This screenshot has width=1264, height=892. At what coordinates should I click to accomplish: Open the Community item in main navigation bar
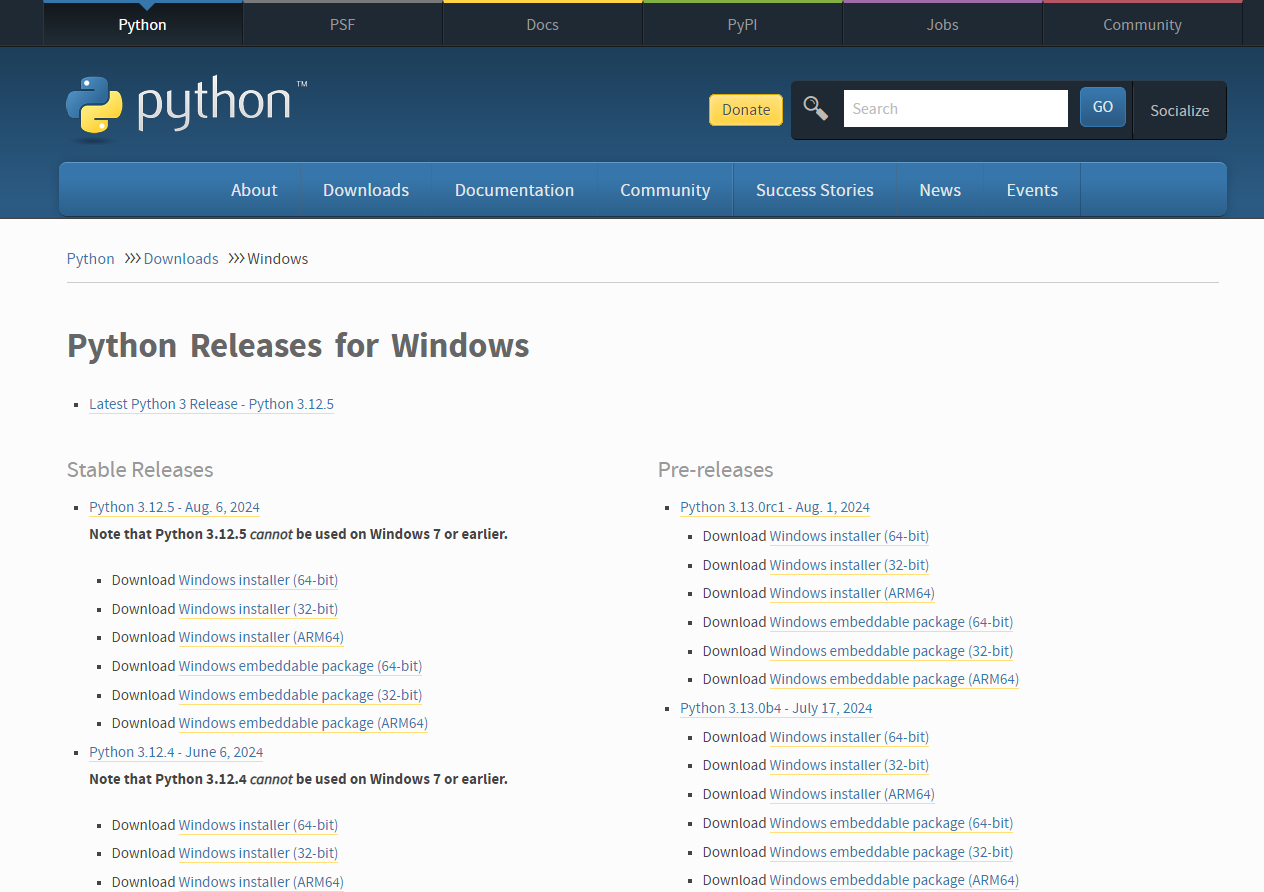click(x=665, y=190)
